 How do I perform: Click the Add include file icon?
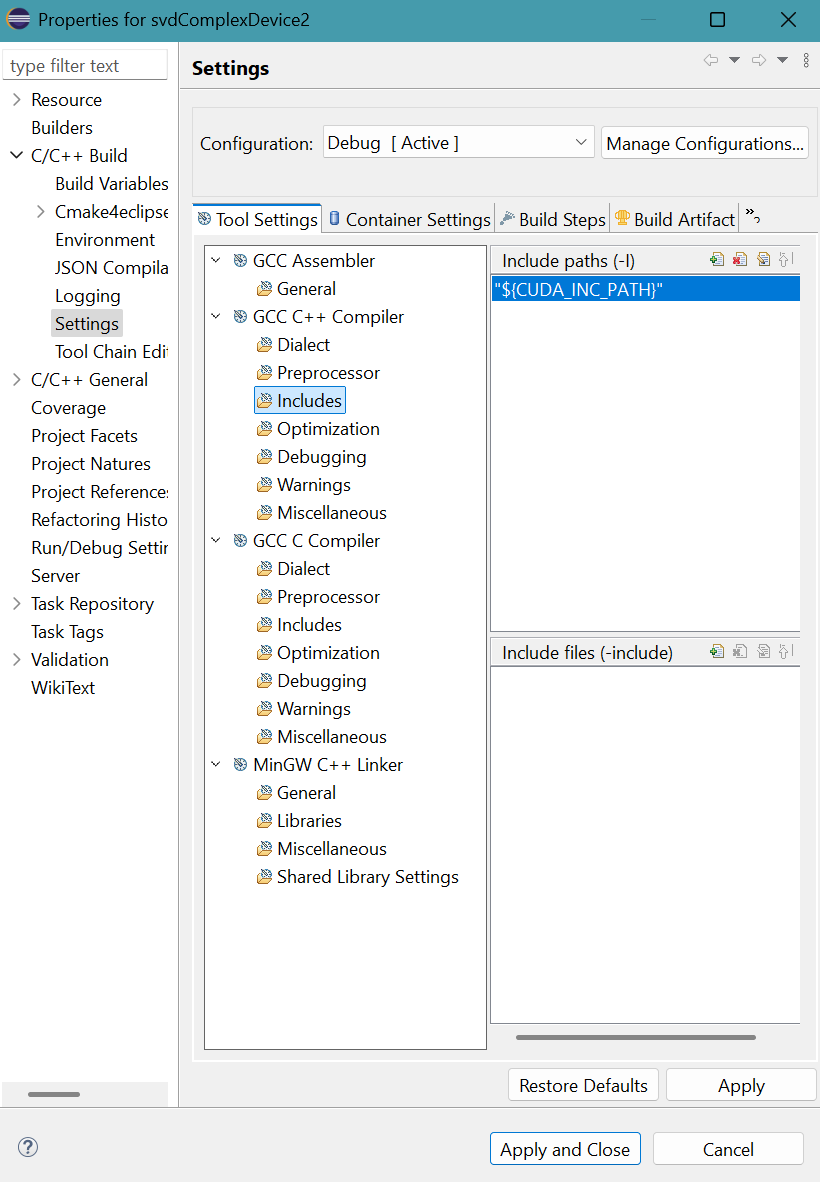coord(717,652)
